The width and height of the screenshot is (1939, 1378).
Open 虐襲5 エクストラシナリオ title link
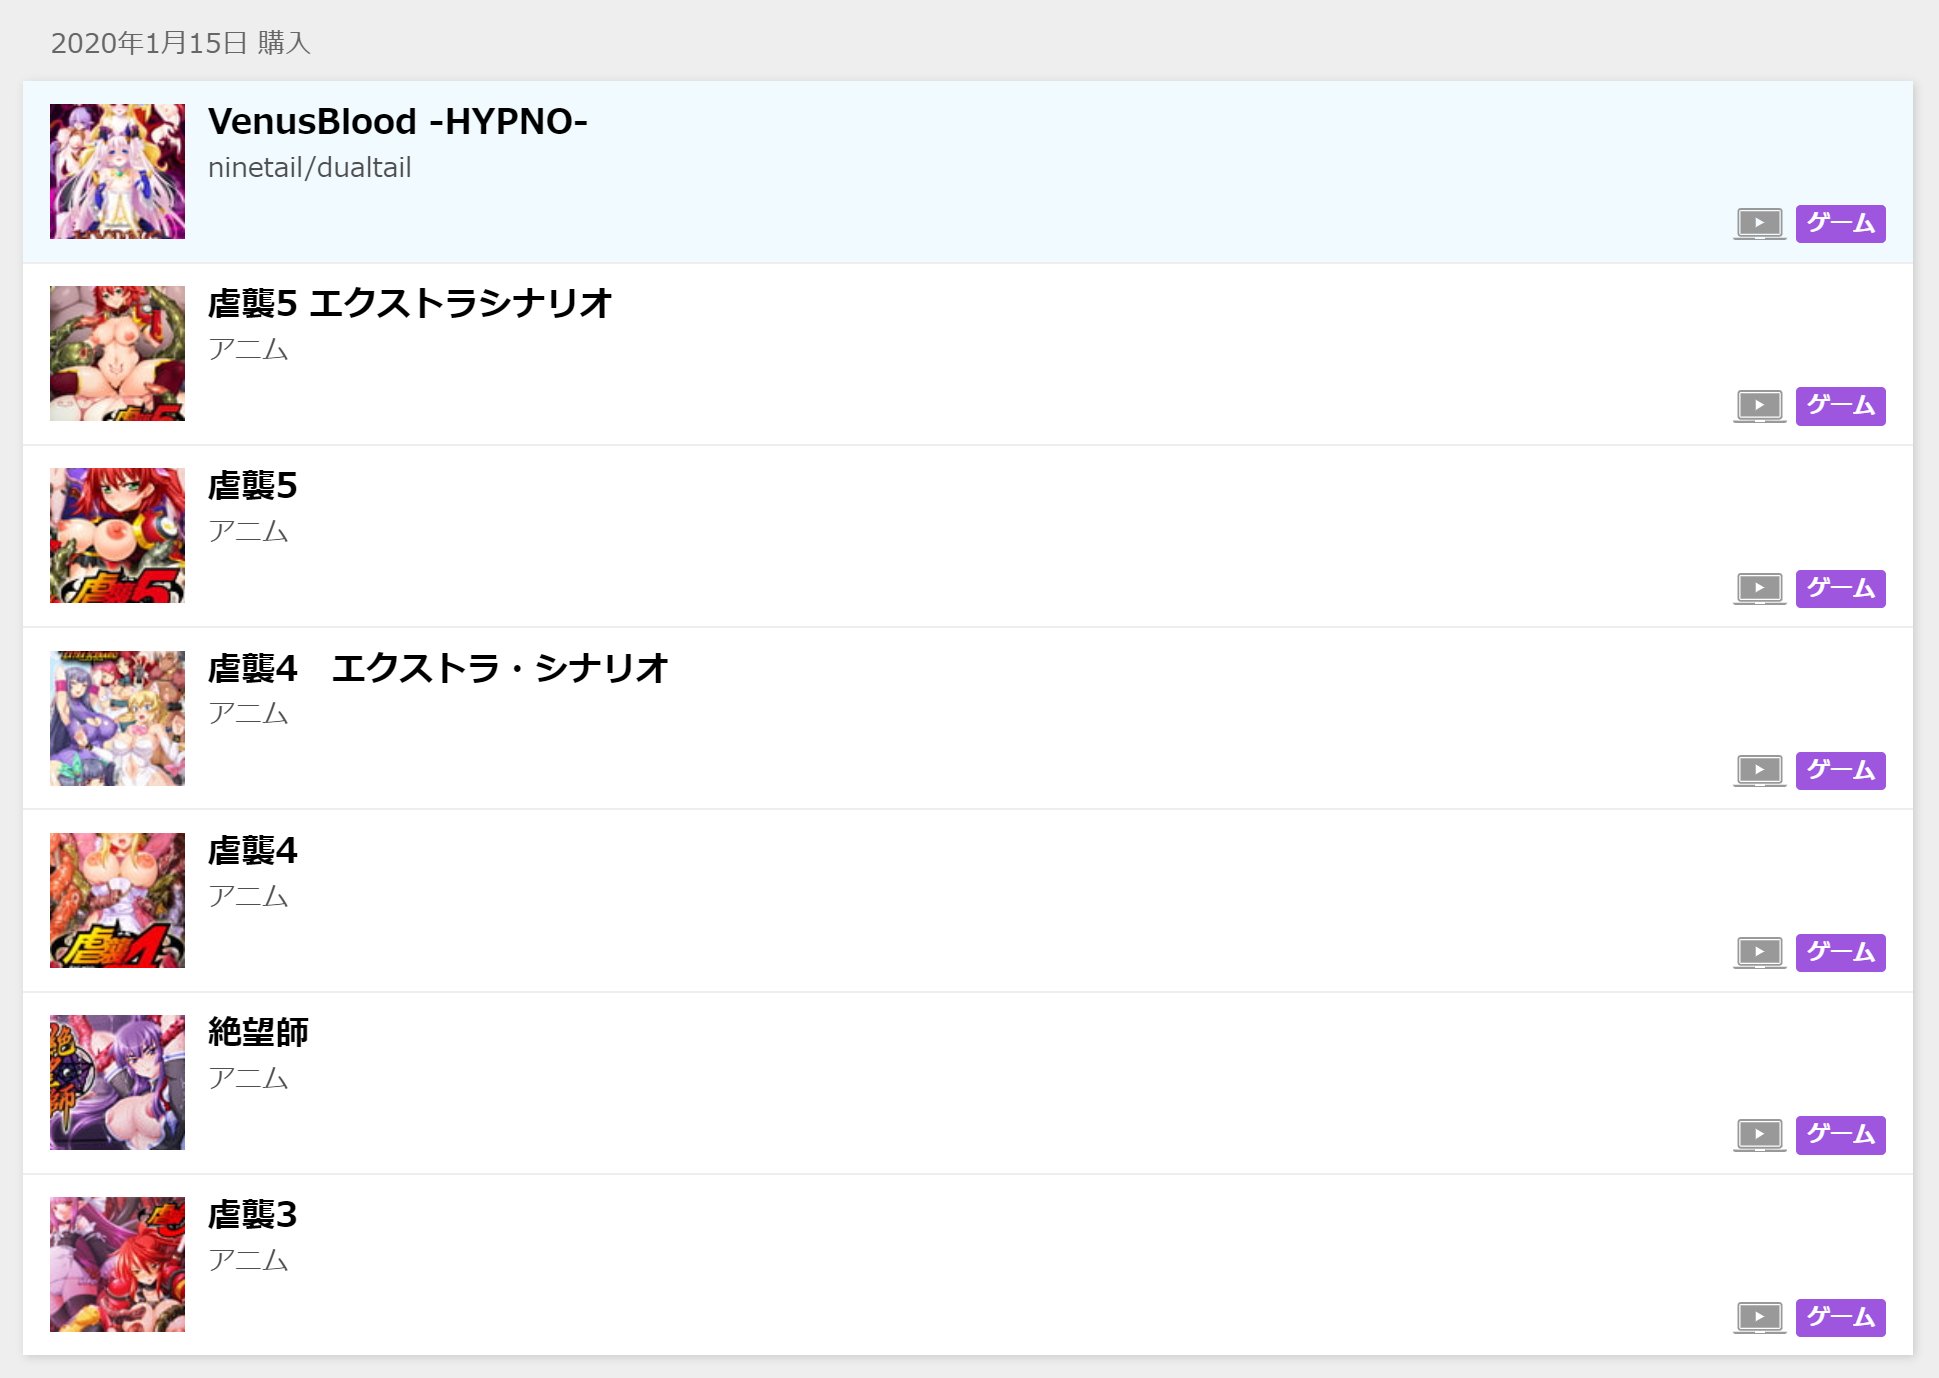(x=409, y=304)
